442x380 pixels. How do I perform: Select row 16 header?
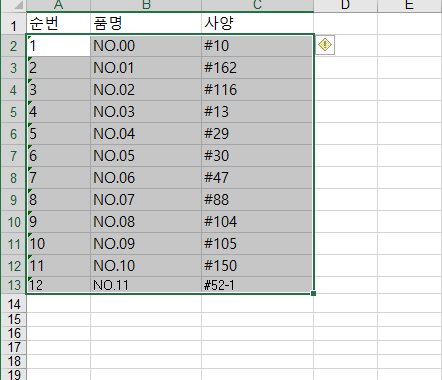(x=13, y=333)
